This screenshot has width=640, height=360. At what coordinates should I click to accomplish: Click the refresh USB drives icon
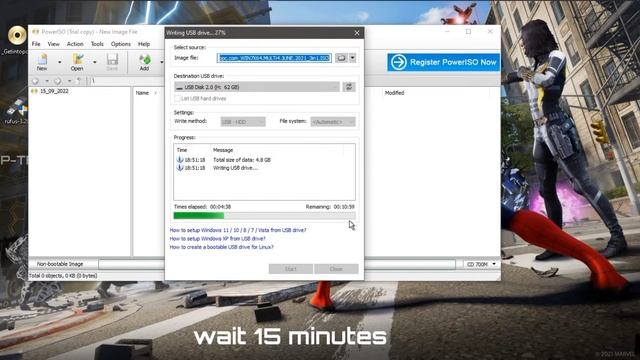coord(349,87)
